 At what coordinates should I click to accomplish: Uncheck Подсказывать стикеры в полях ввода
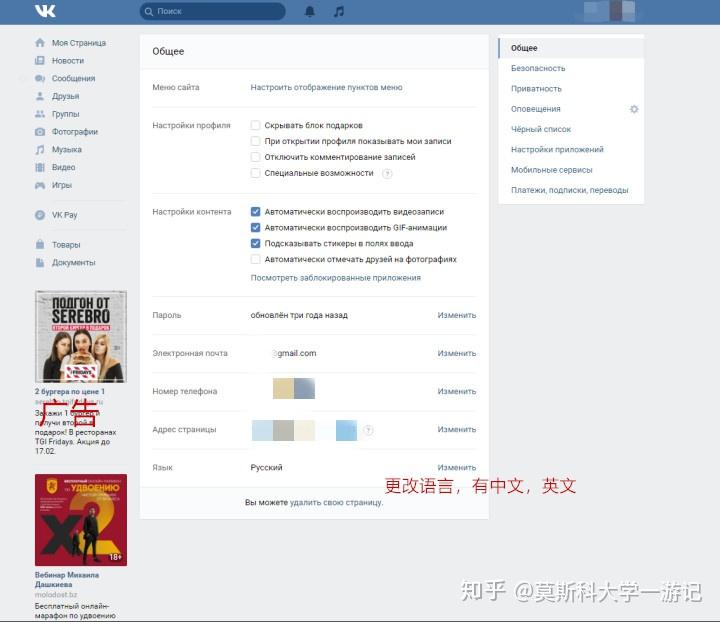(255, 243)
